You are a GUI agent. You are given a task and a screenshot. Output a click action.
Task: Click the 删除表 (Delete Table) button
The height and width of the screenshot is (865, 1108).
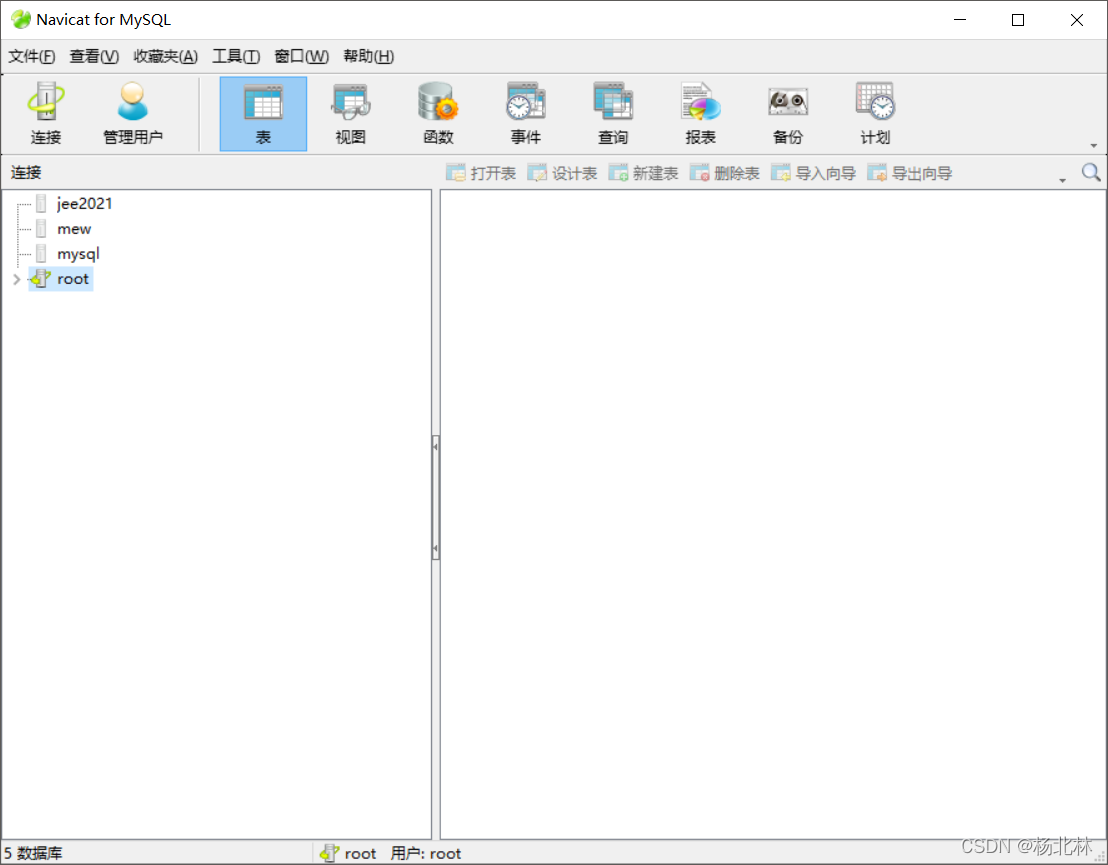point(725,173)
